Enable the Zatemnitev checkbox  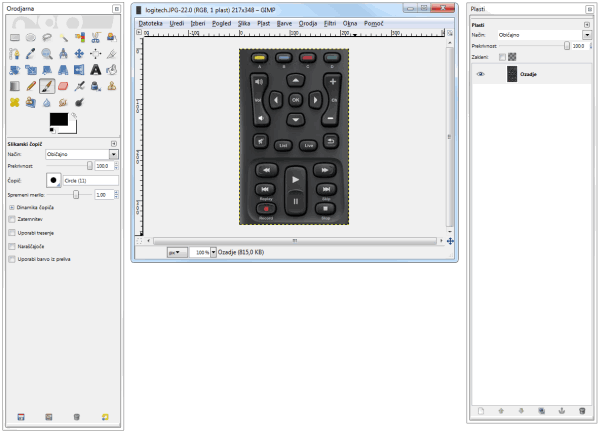(x=12, y=219)
